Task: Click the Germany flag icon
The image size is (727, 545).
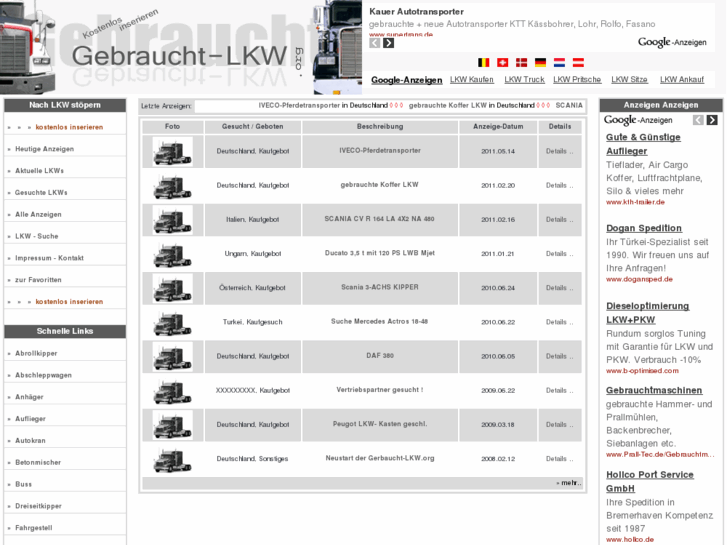Action: [x=541, y=62]
